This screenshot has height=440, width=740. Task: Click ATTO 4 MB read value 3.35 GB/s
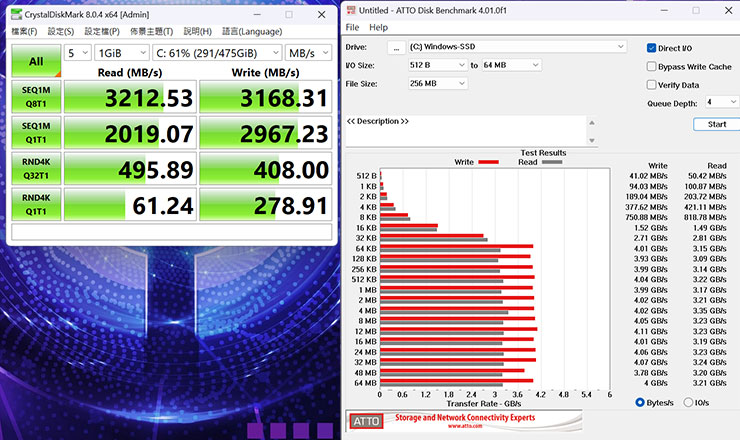coord(710,311)
